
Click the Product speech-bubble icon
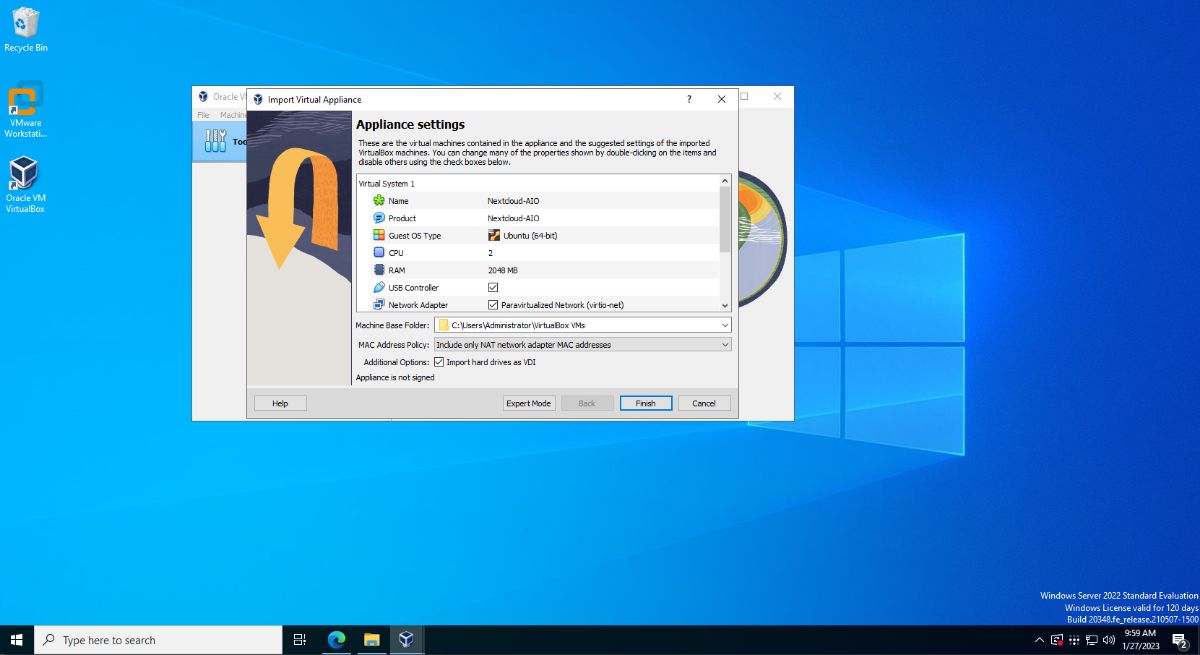pyautogui.click(x=379, y=218)
